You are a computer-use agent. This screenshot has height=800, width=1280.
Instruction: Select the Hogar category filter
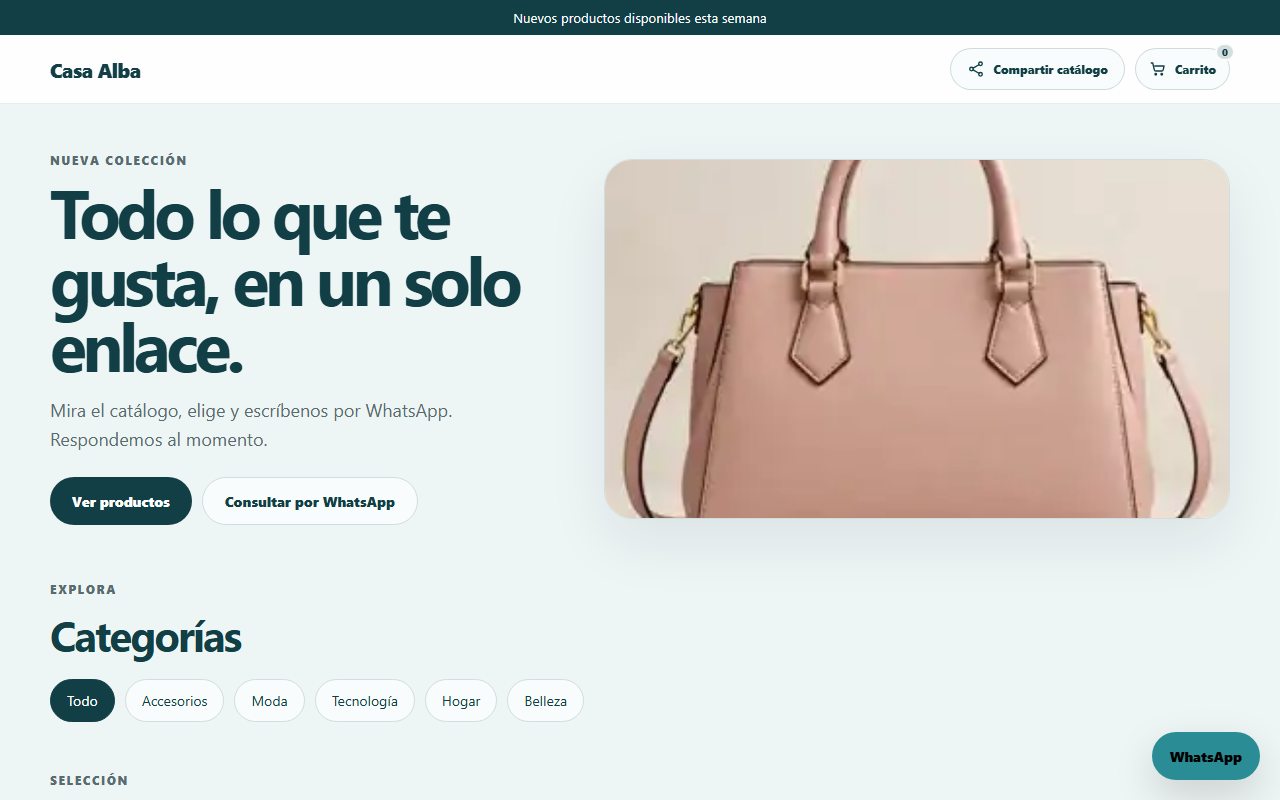[461, 701]
